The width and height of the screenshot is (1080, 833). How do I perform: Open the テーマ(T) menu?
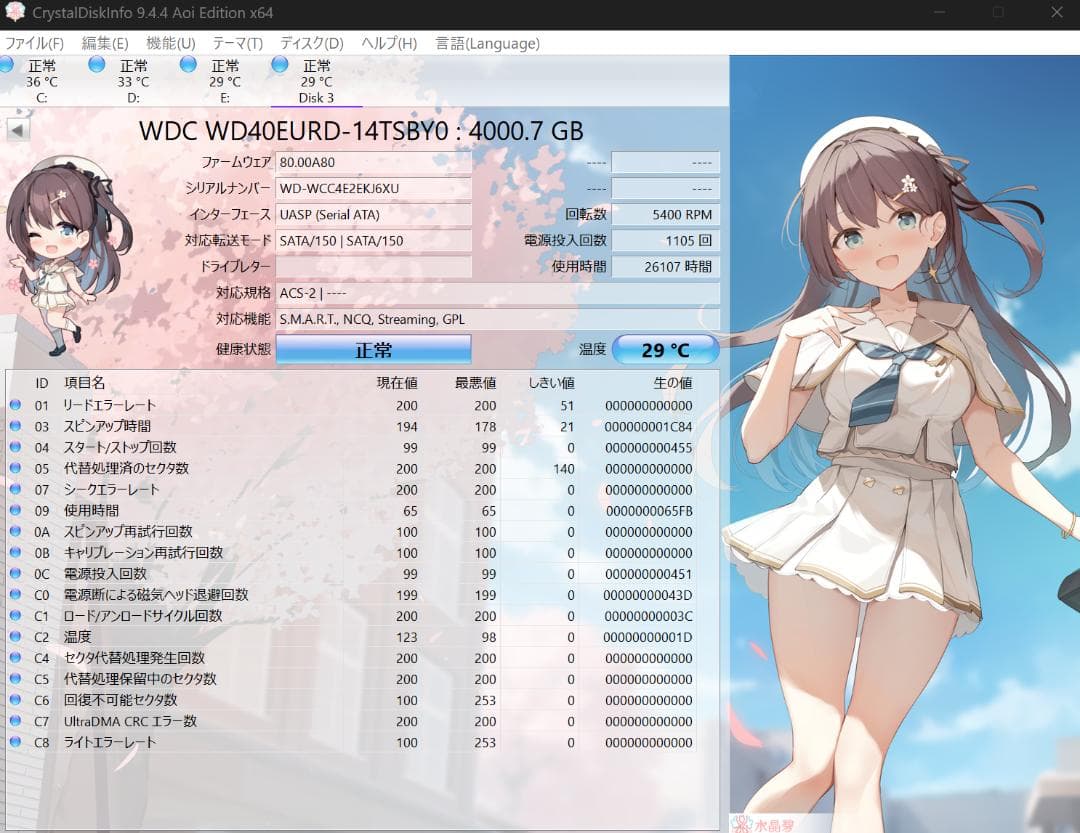point(237,43)
